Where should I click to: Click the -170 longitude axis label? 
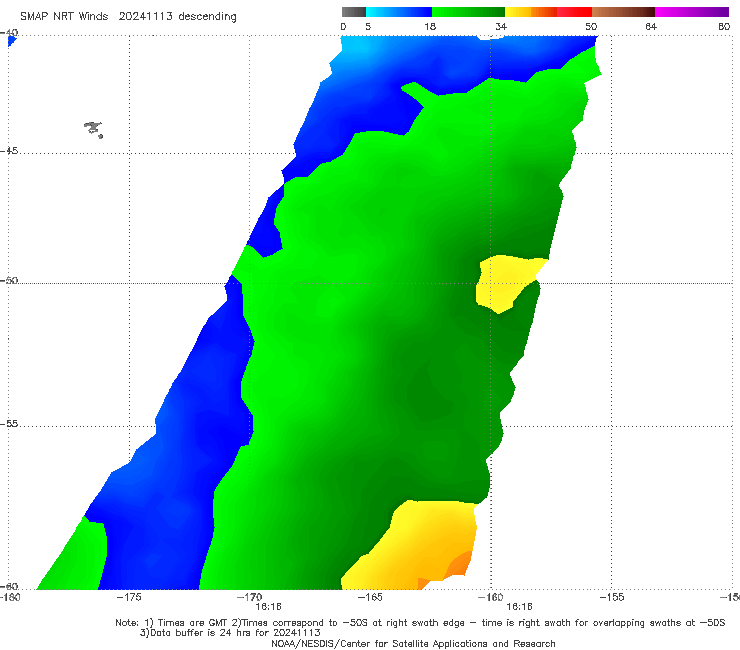(249, 597)
